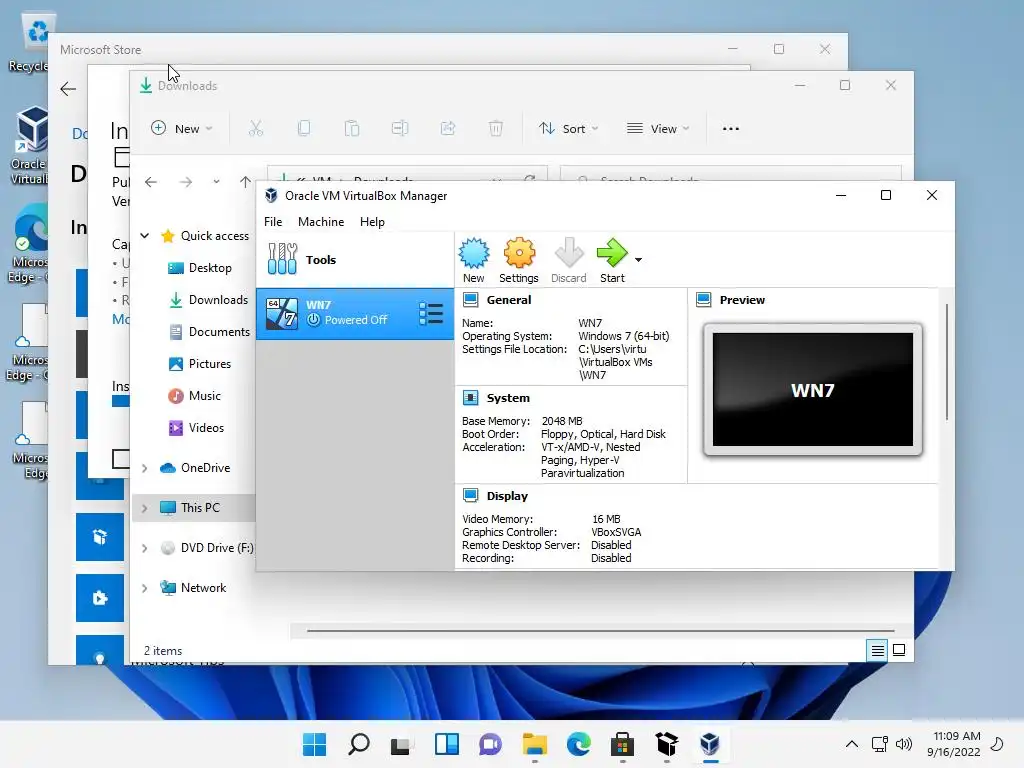The width and height of the screenshot is (1024, 768).
Task: Open the Start button dropdown arrow
Action: (x=638, y=260)
